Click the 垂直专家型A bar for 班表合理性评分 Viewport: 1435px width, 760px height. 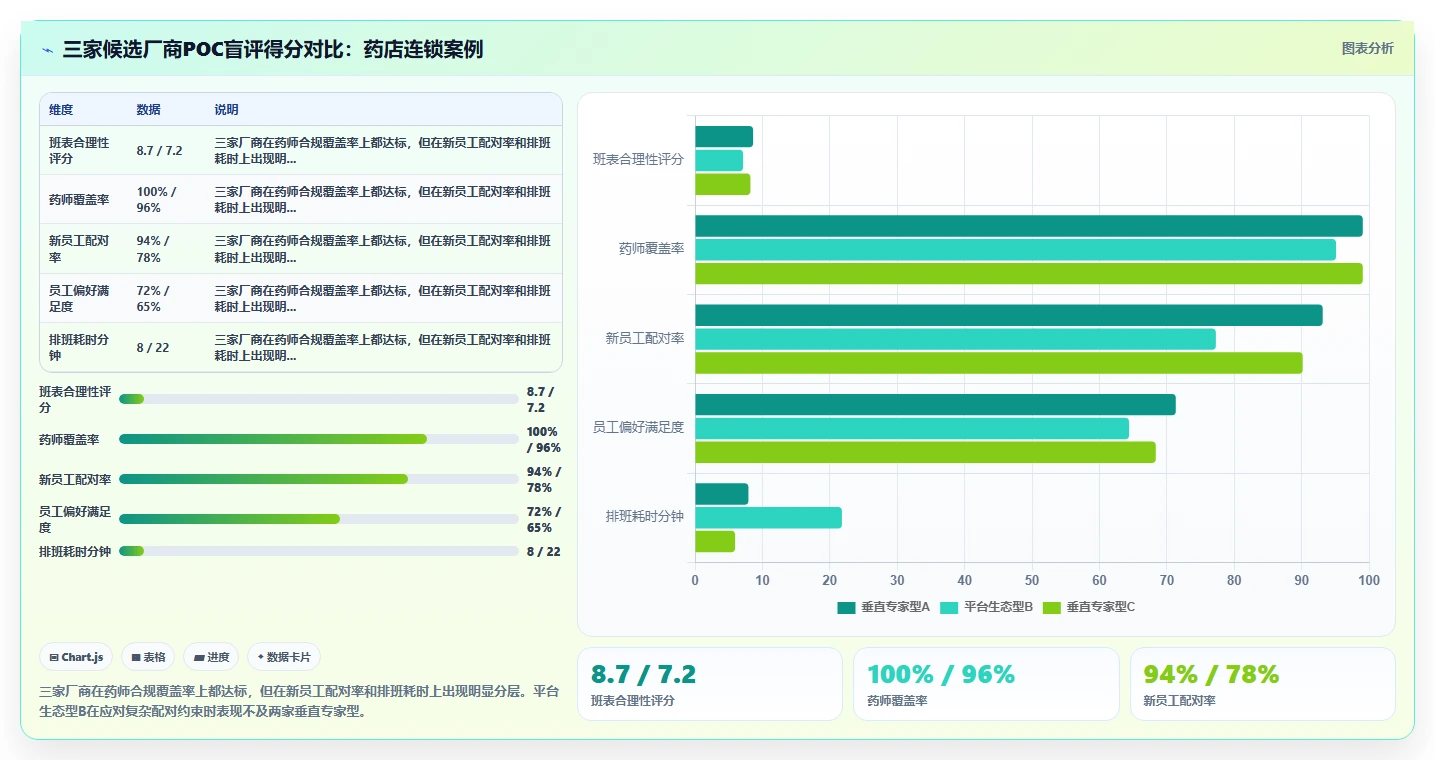pos(724,137)
